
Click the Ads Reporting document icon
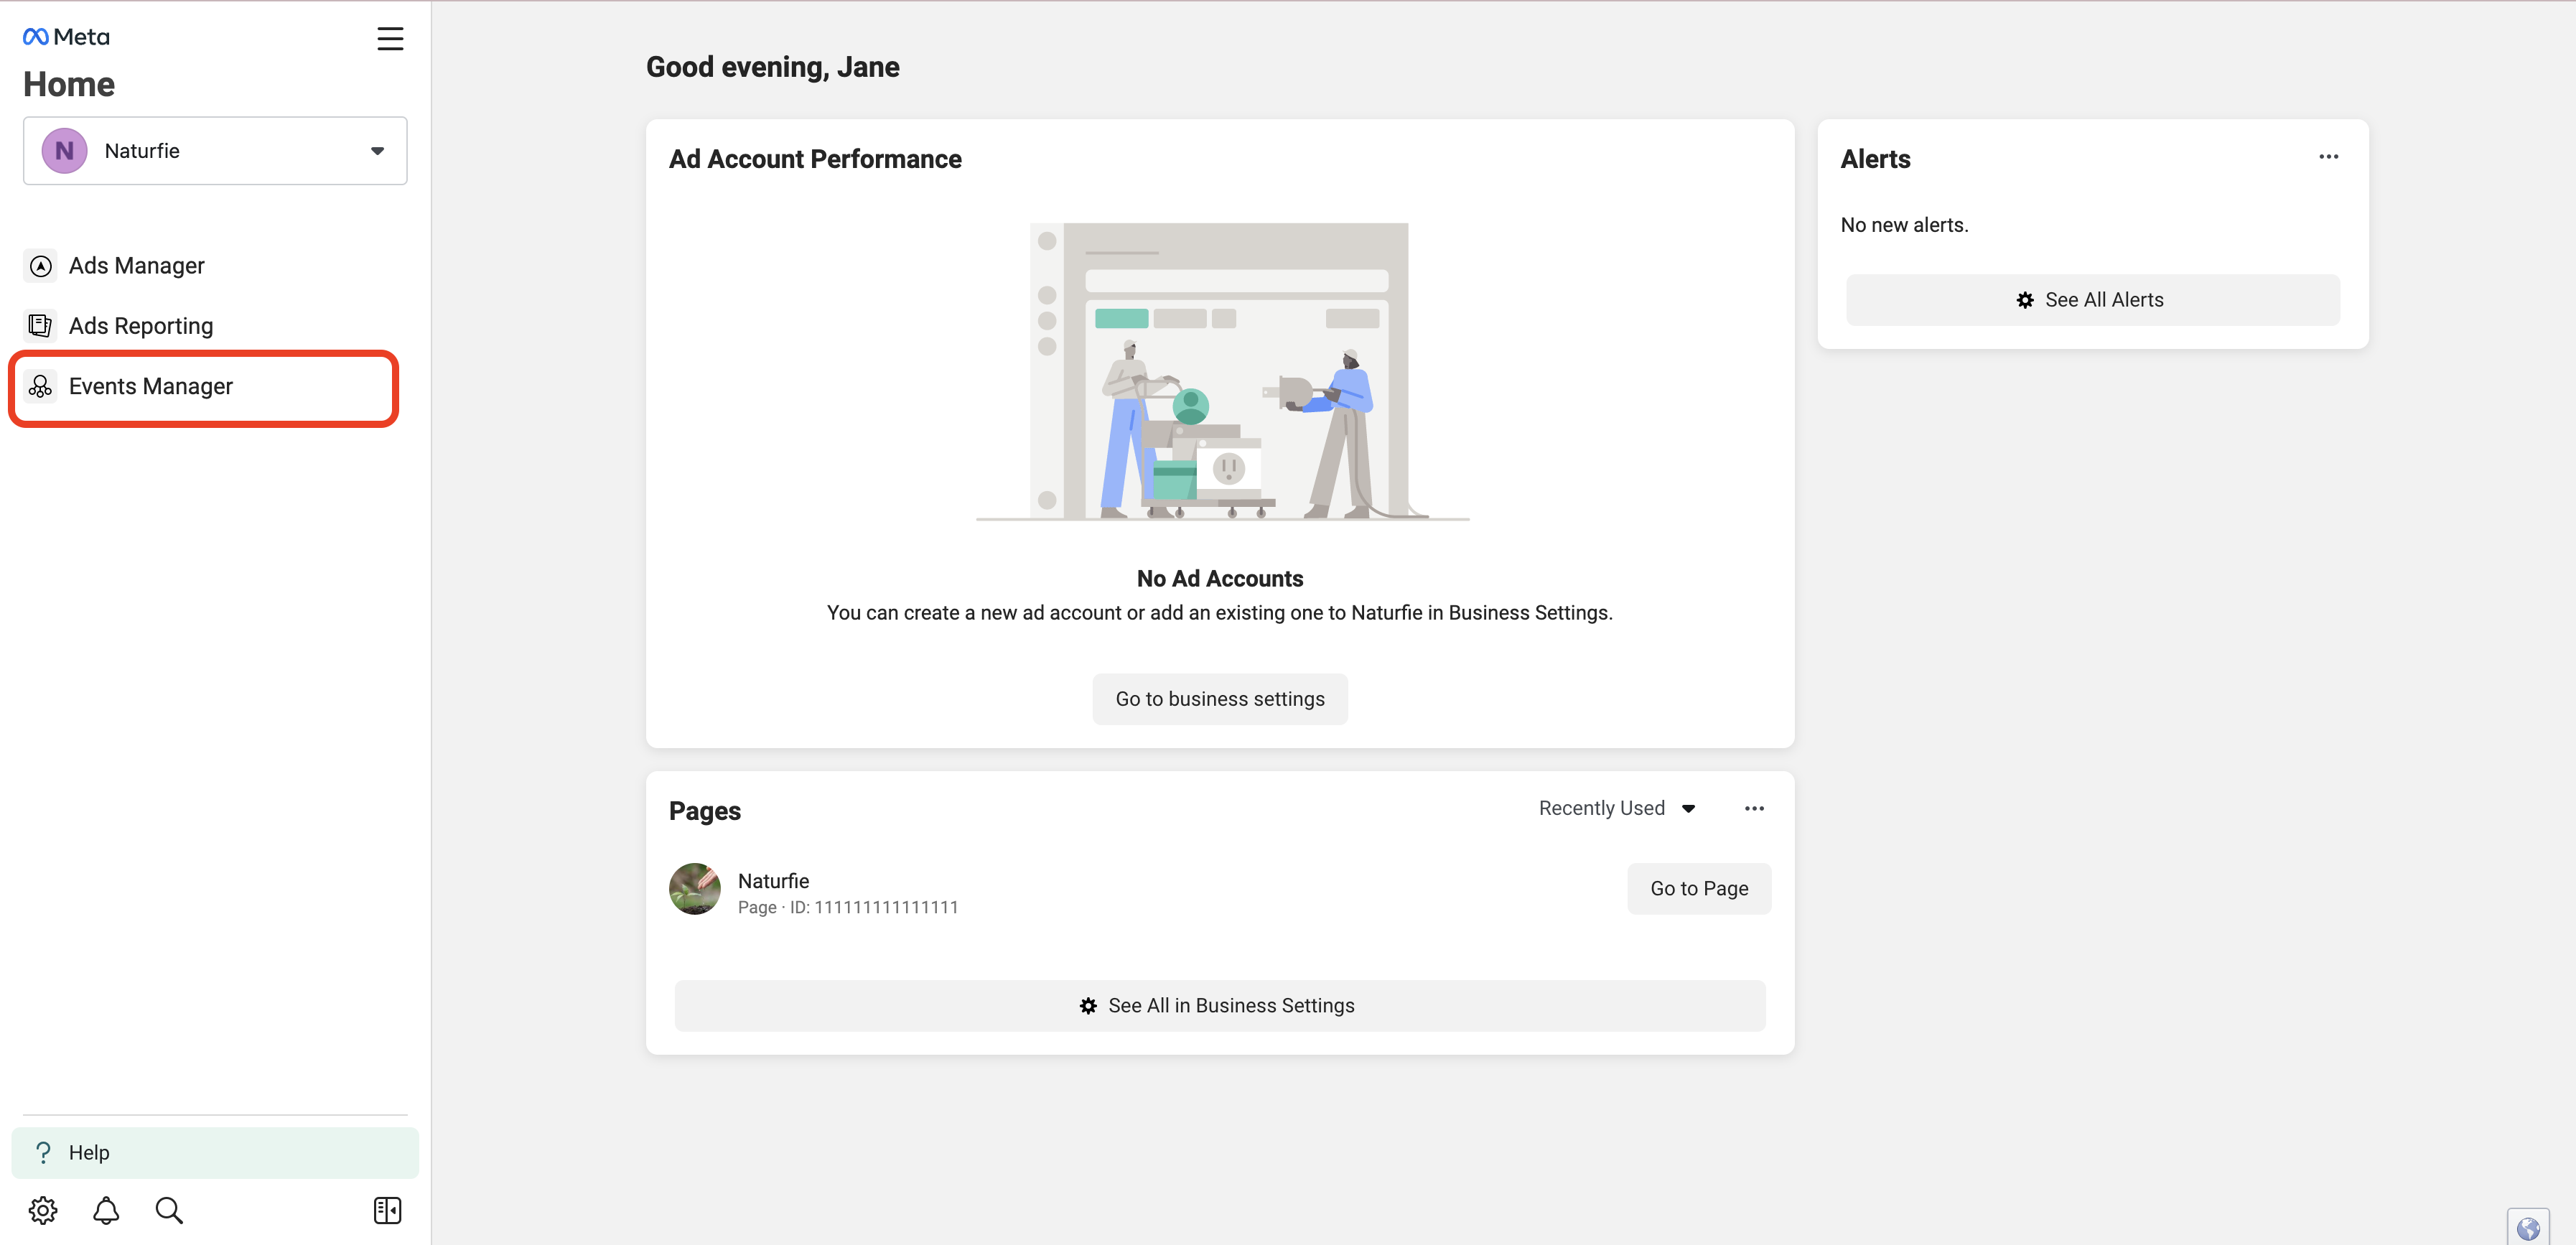(x=40, y=326)
